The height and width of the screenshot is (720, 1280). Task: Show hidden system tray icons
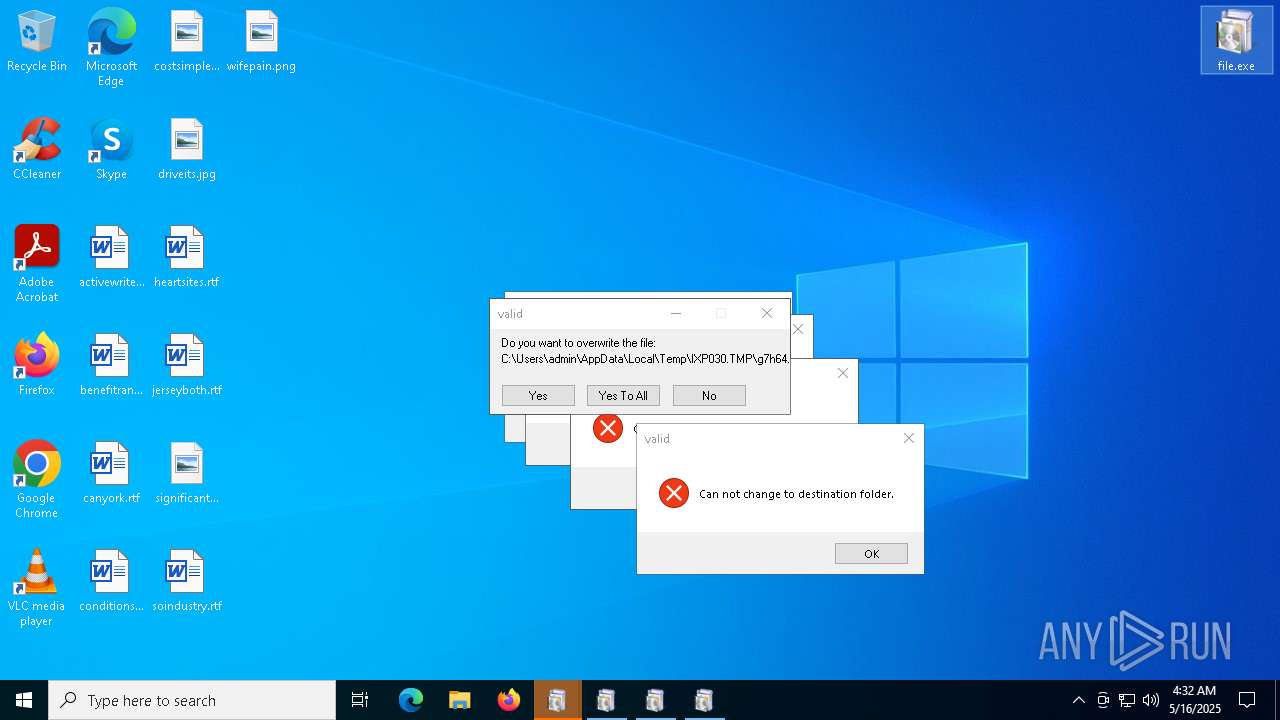point(1078,700)
